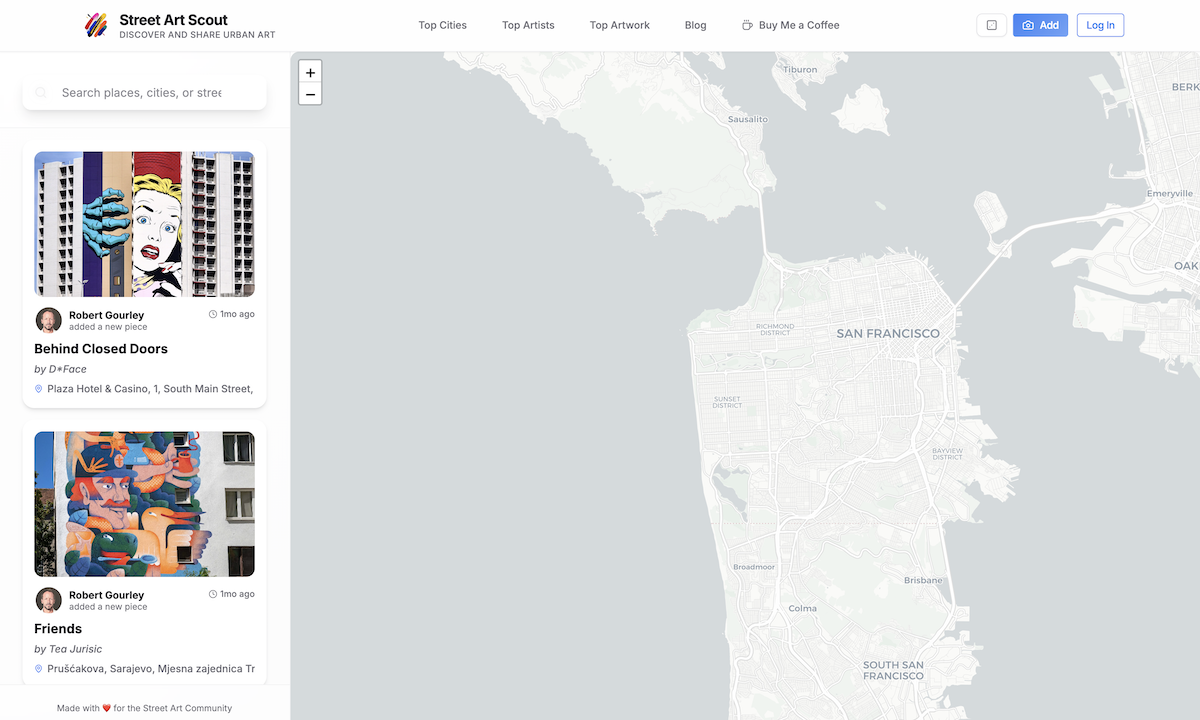Open the Behind Closed Doors mural thumbnail

(x=144, y=224)
